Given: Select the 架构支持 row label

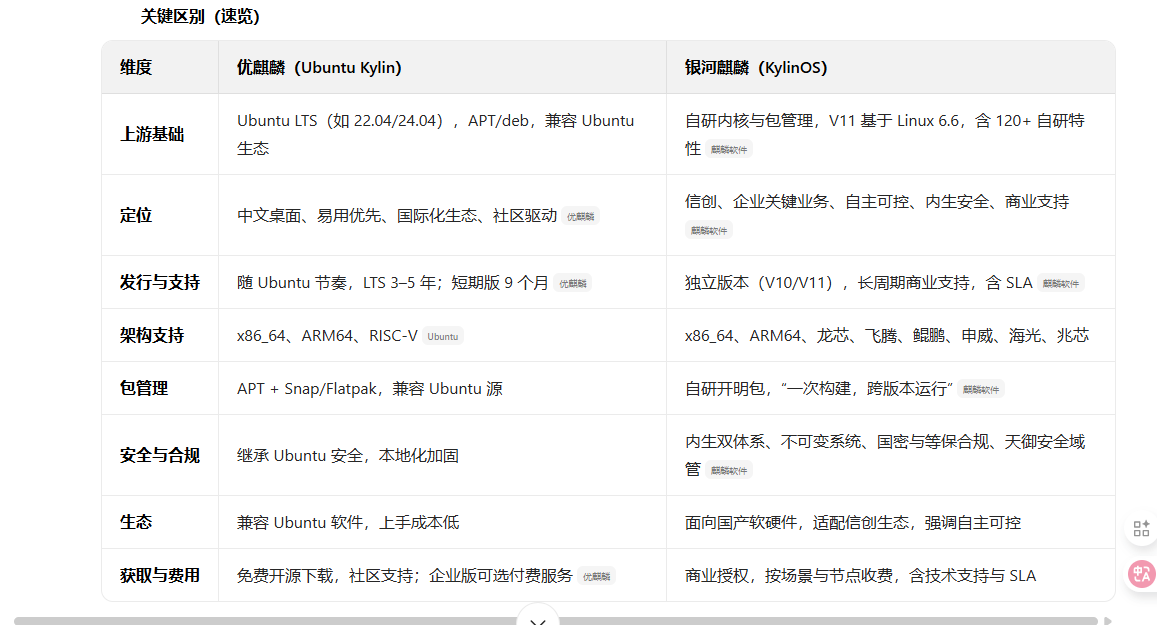Looking at the screenshot, I should click(151, 336).
